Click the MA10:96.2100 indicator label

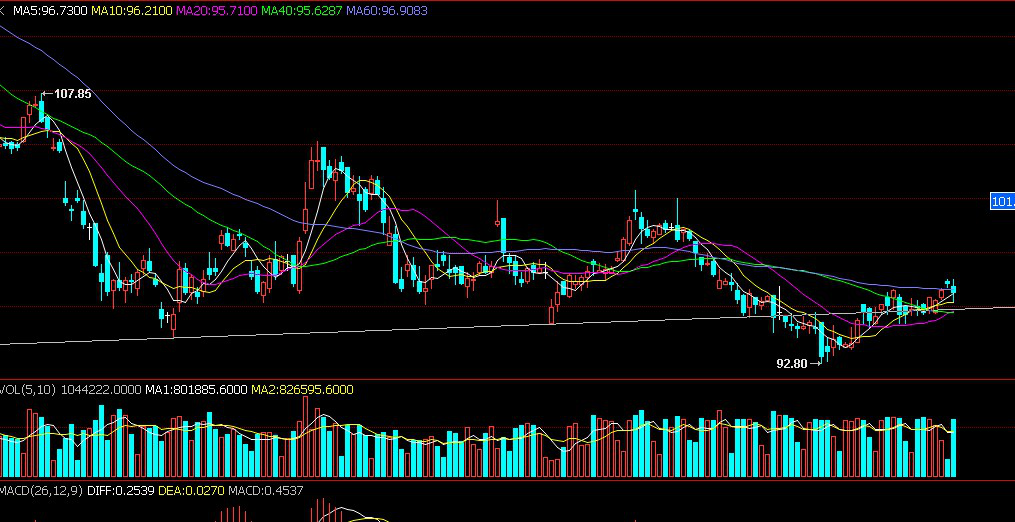(x=131, y=10)
